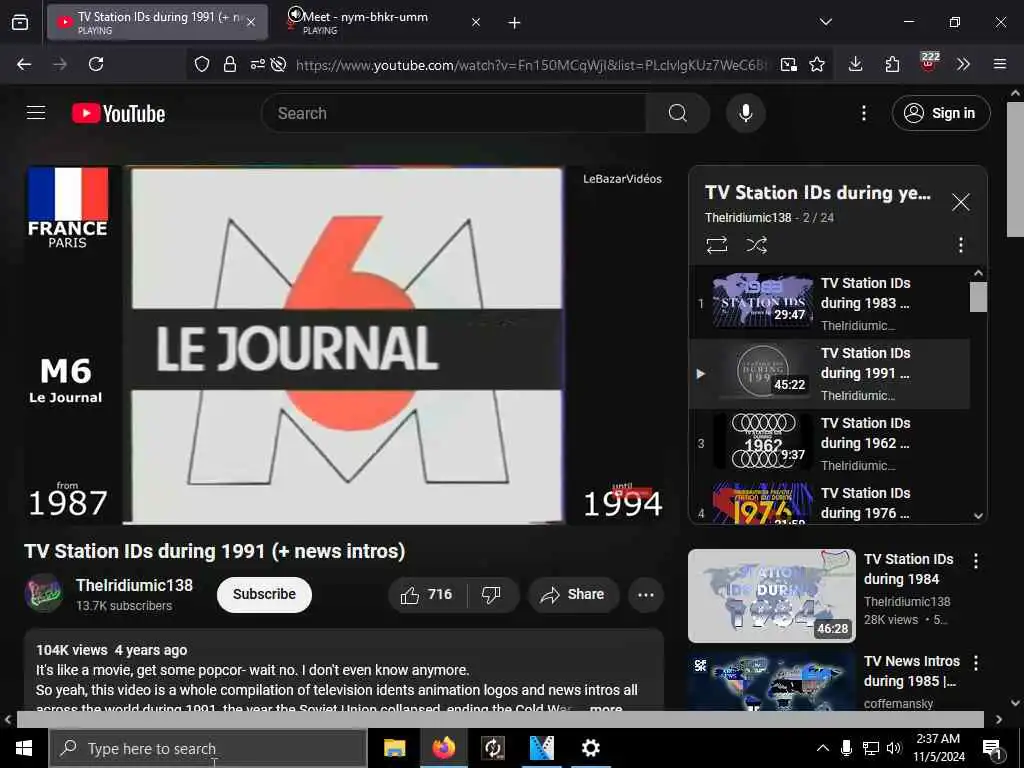Open picture-in-picture icon in address bar
The image size is (1024, 768).
coord(788,64)
